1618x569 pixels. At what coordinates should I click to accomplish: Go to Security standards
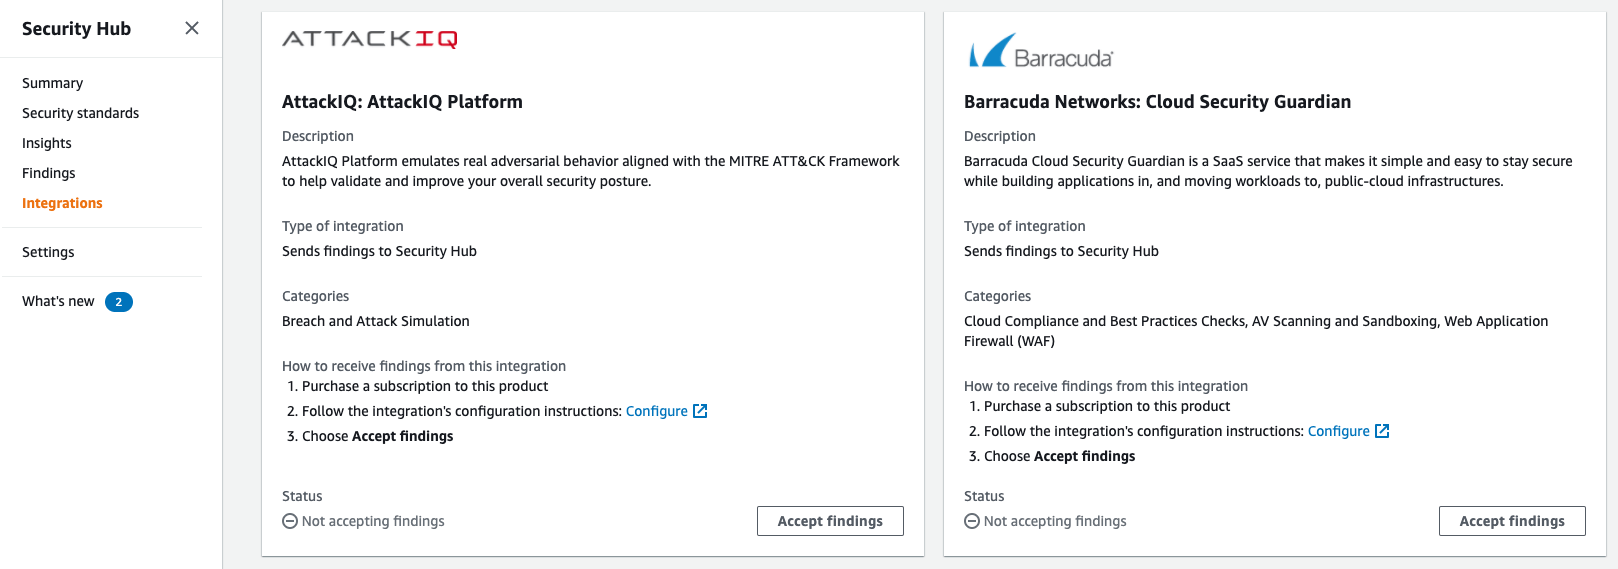click(80, 113)
